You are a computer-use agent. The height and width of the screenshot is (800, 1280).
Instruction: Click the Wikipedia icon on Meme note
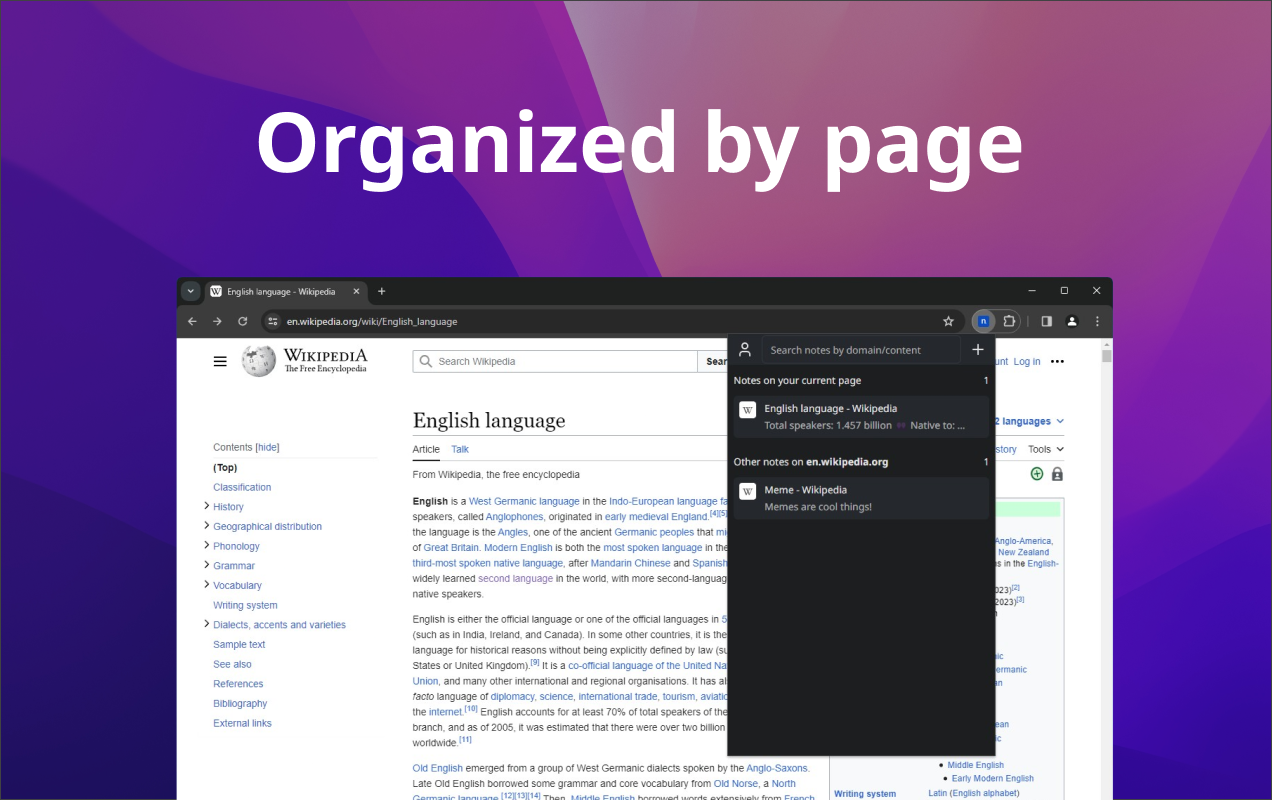(x=747, y=491)
